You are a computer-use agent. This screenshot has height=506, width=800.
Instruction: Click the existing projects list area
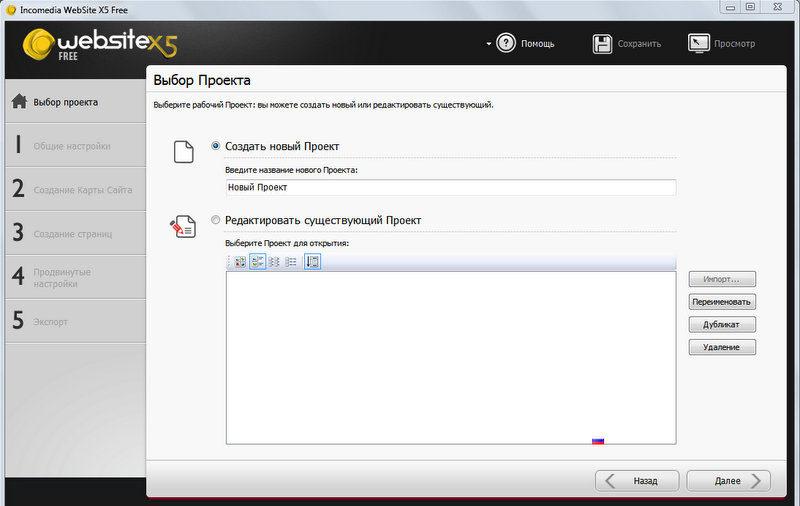pos(451,358)
